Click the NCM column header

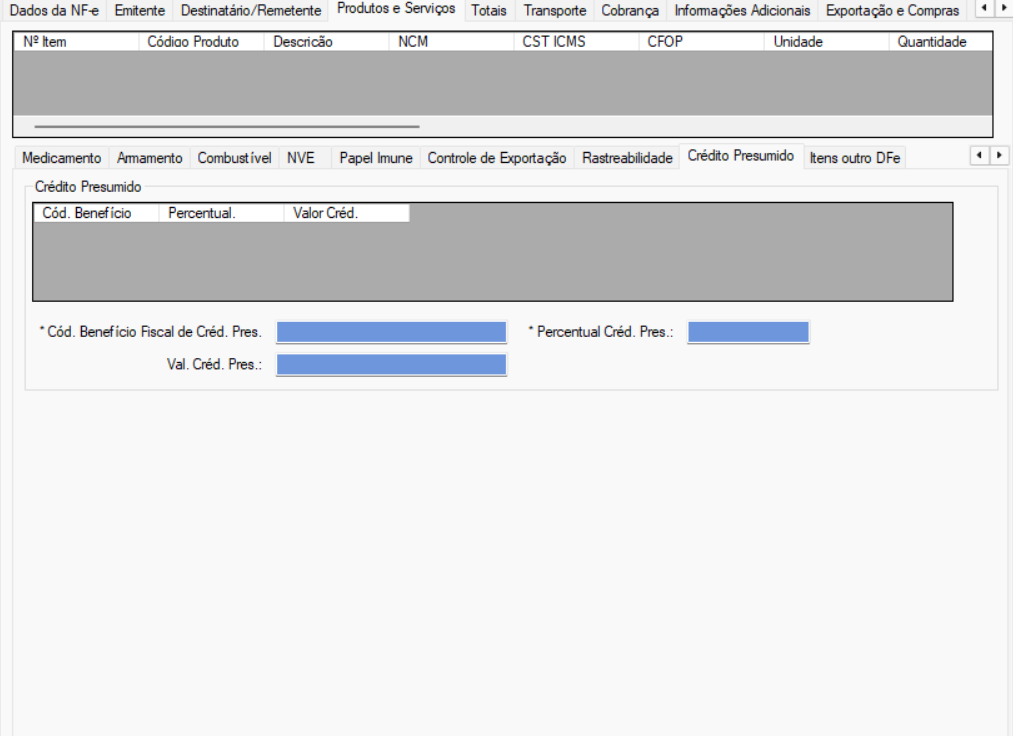click(x=451, y=41)
